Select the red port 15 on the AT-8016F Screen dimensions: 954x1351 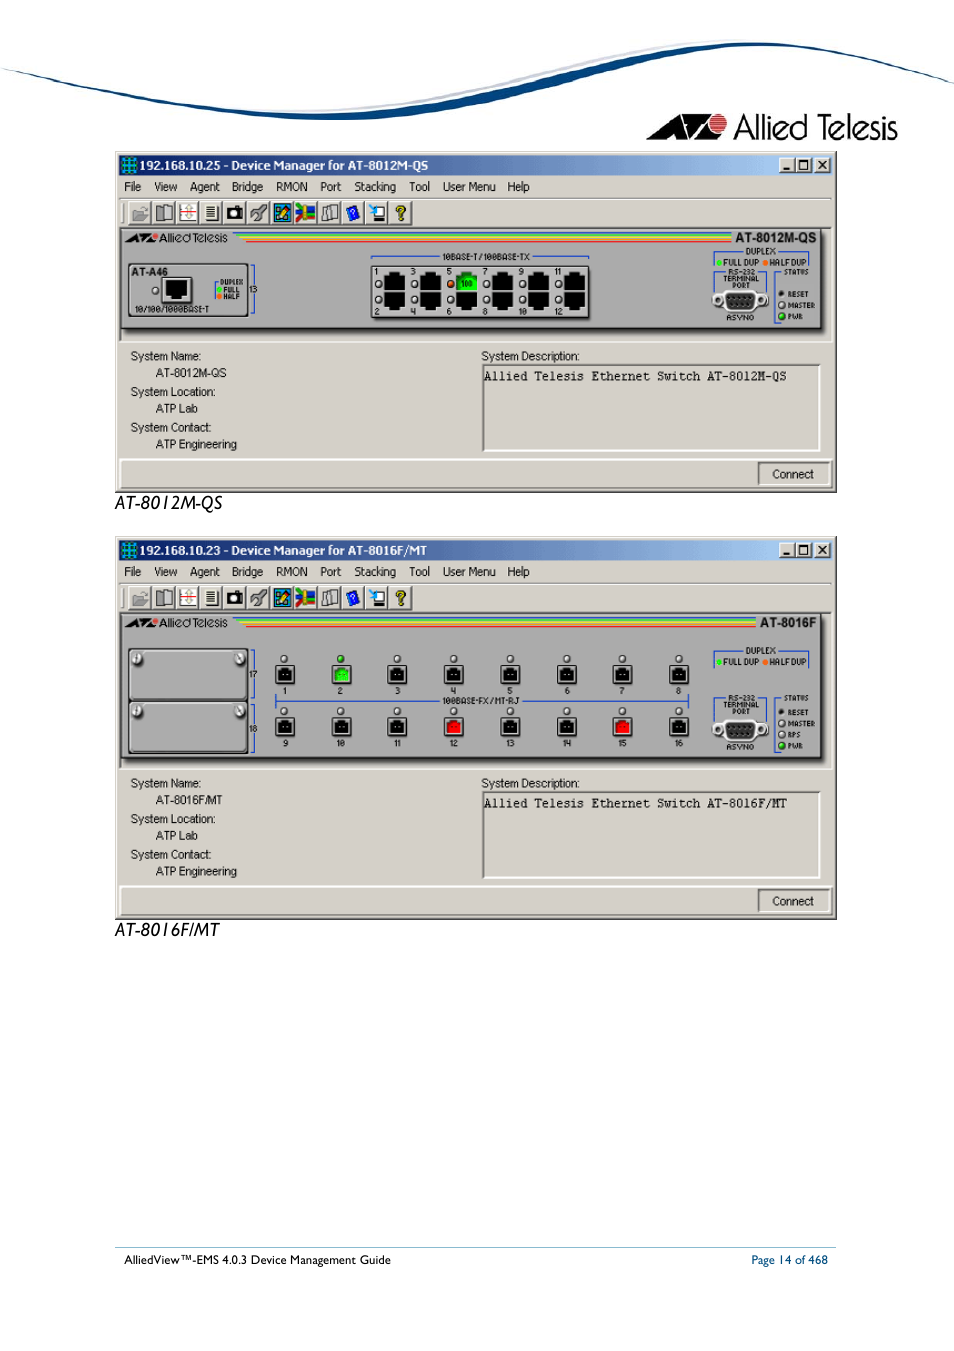[622, 727]
